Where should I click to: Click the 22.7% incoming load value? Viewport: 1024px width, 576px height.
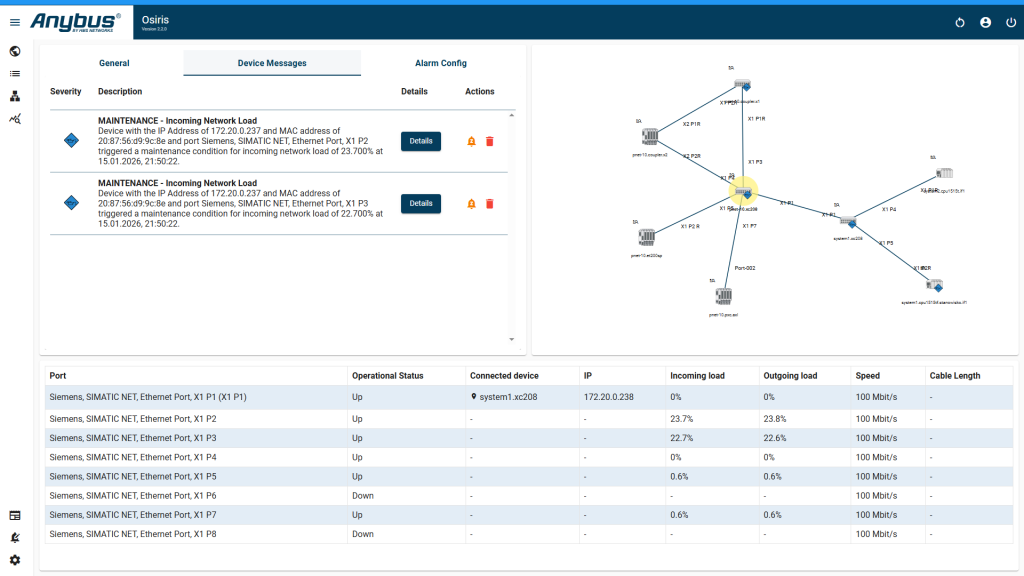coord(682,438)
